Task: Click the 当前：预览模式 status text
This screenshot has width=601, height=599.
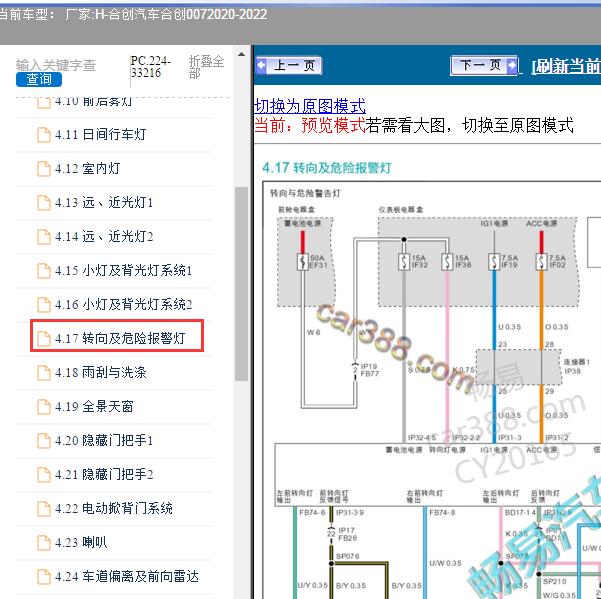Action: coord(310,125)
